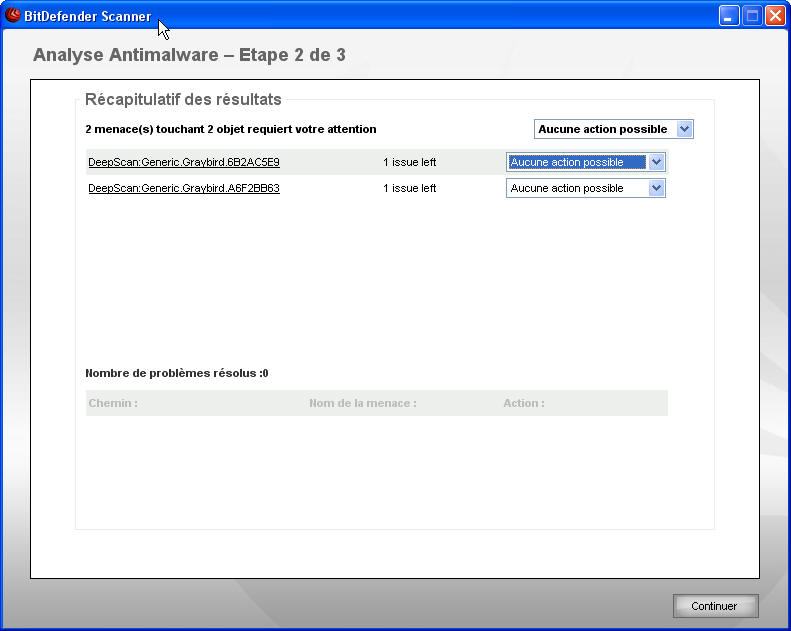The image size is (791, 631).
Task: Close the BitDefender Scanner window
Action: point(774,16)
